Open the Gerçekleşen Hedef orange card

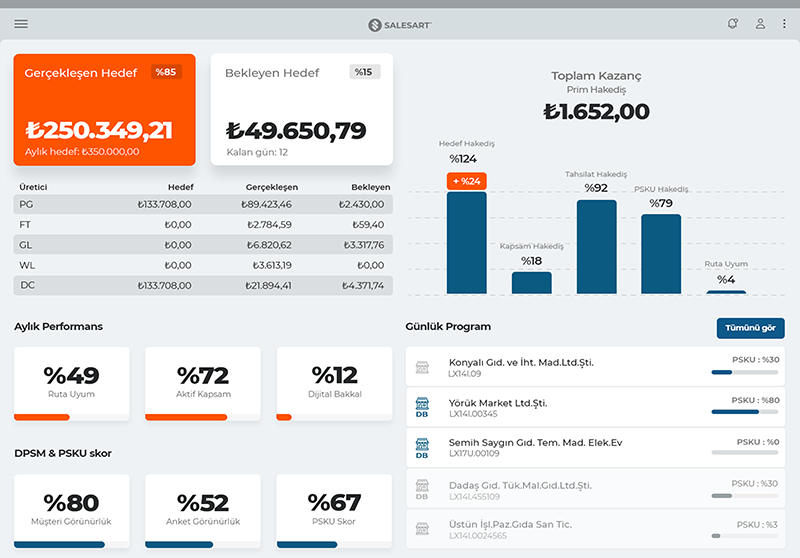pos(104,109)
